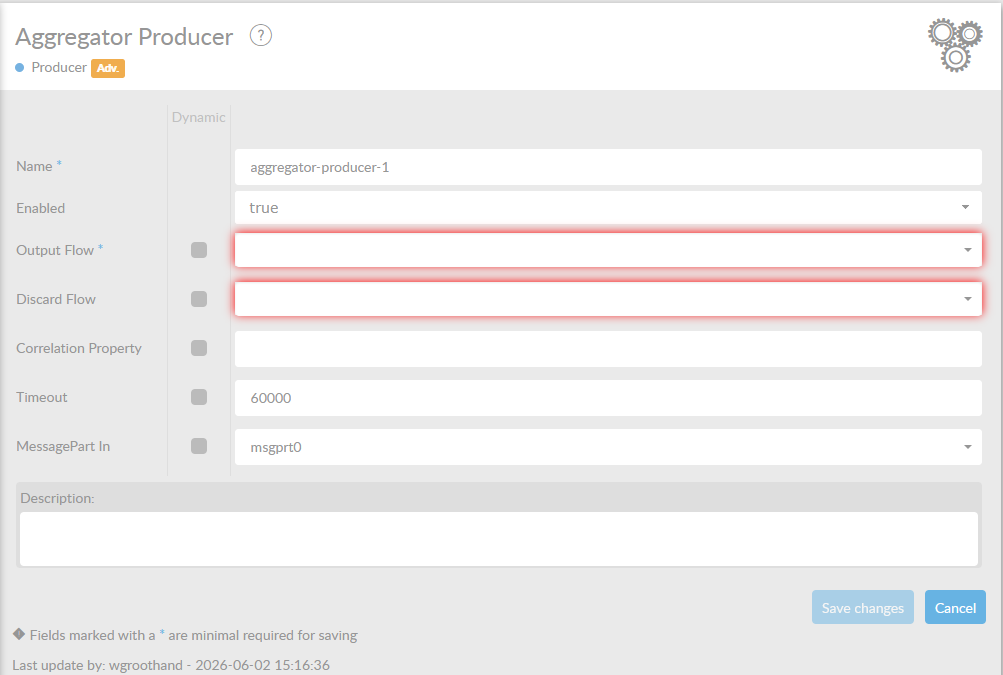
Task: Click the blue Producer dot indicator
Action: (x=19, y=67)
